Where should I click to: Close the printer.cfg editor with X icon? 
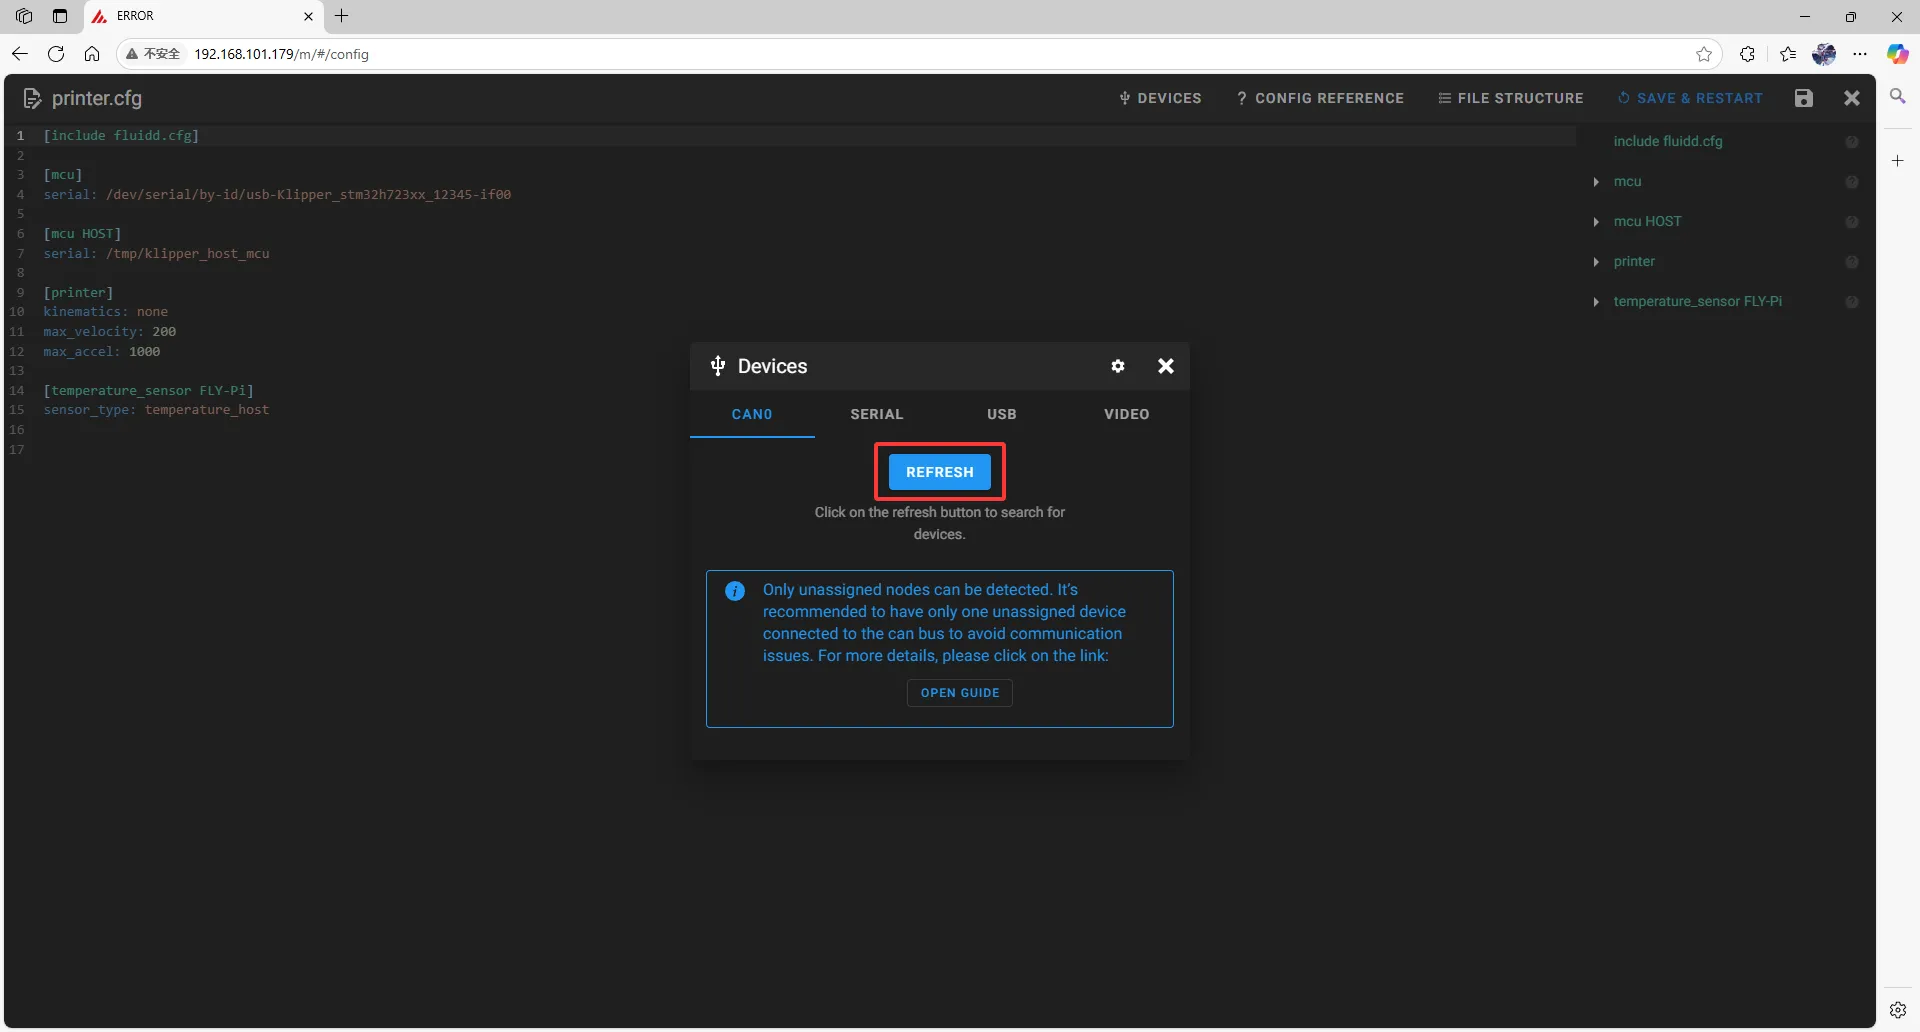tap(1851, 98)
